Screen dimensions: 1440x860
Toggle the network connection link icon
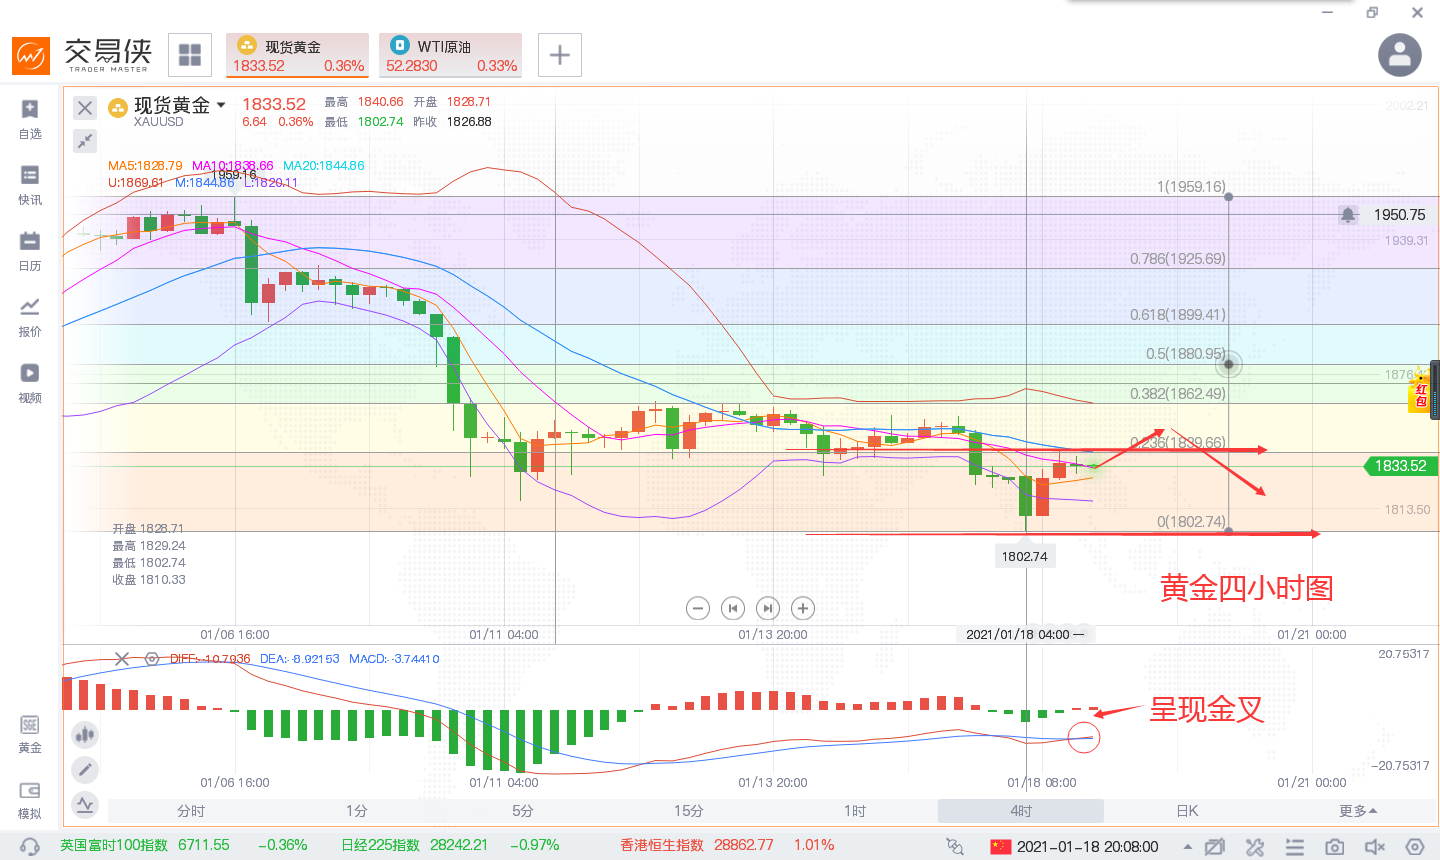point(955,847)
